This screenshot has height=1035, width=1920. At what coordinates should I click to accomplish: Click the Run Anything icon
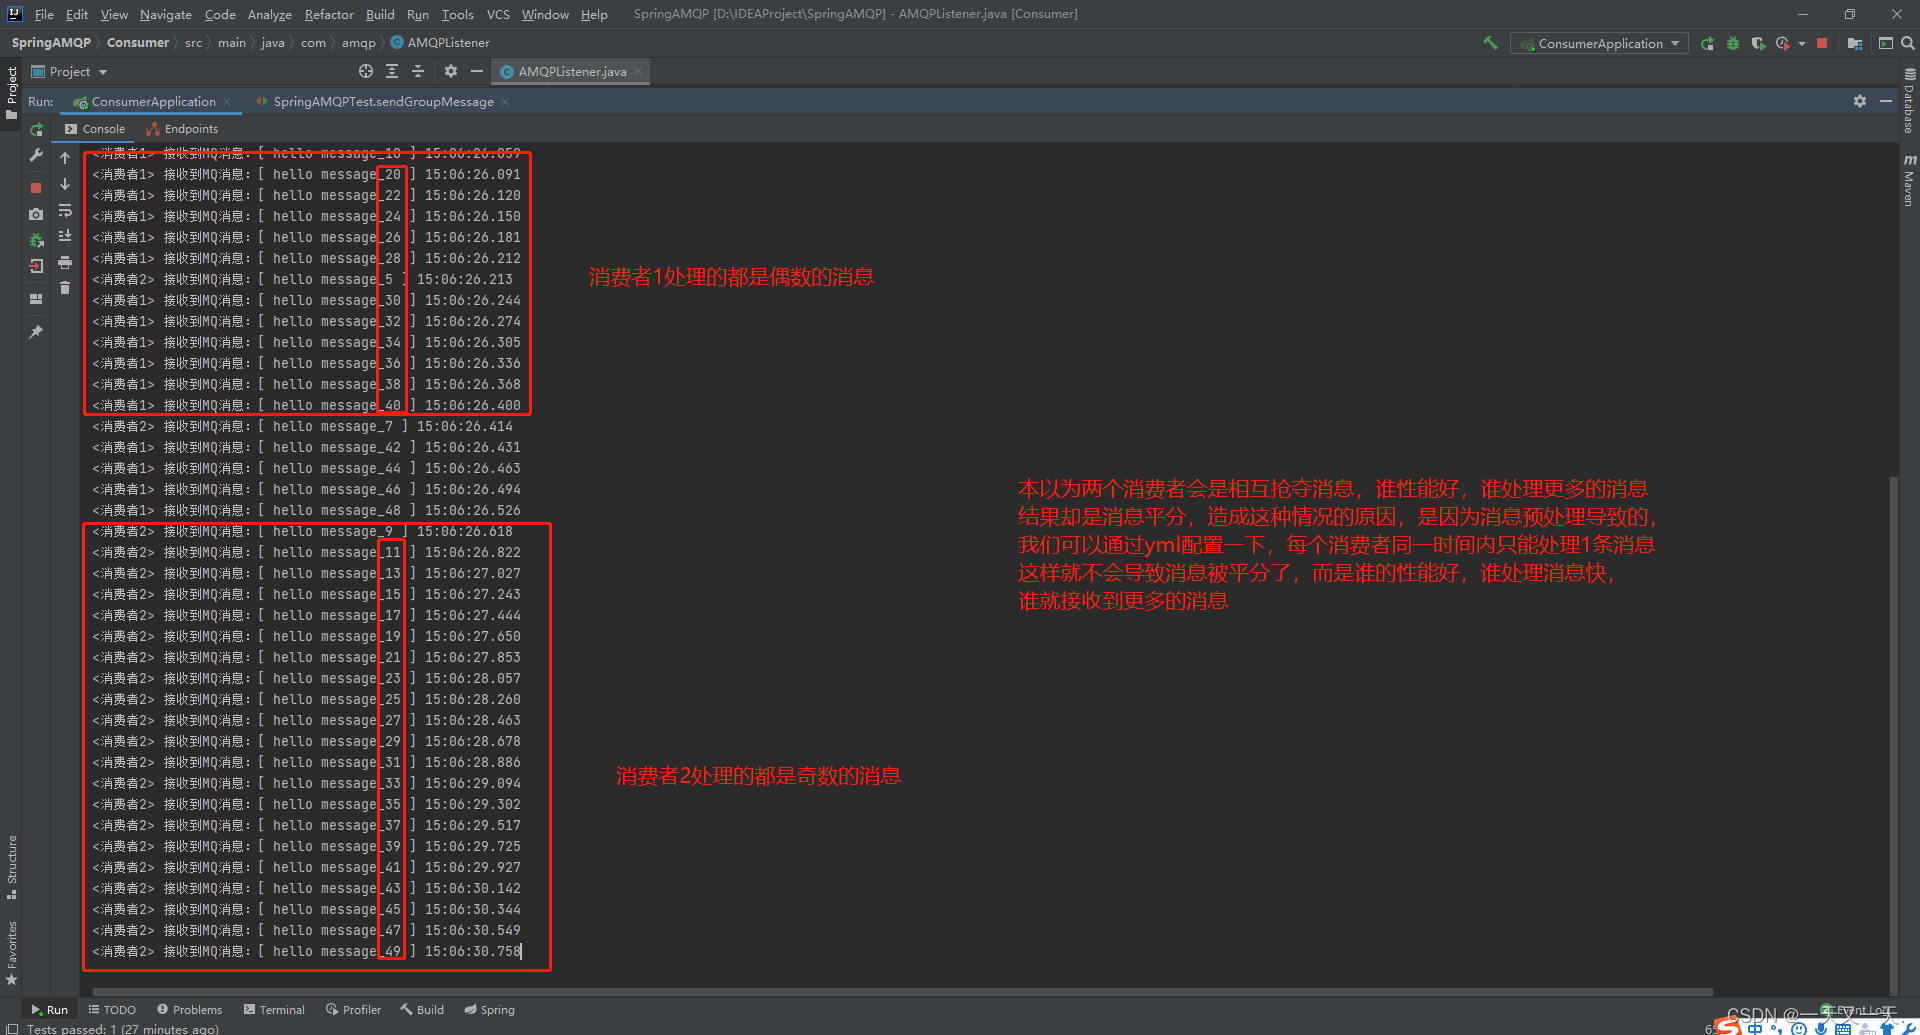pos(1886,43)
